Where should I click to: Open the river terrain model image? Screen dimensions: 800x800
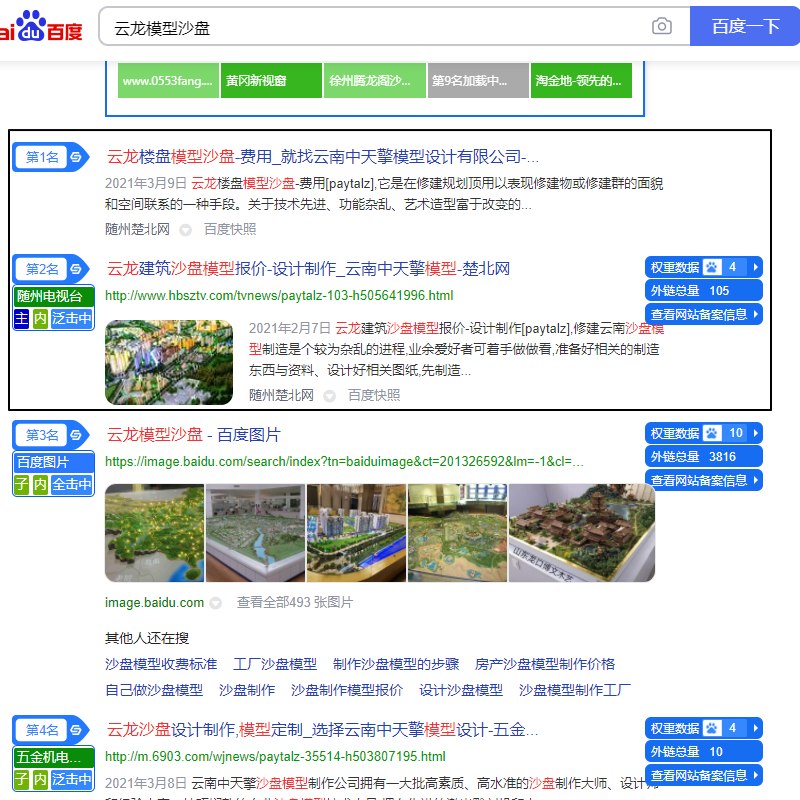coord(255,533)
